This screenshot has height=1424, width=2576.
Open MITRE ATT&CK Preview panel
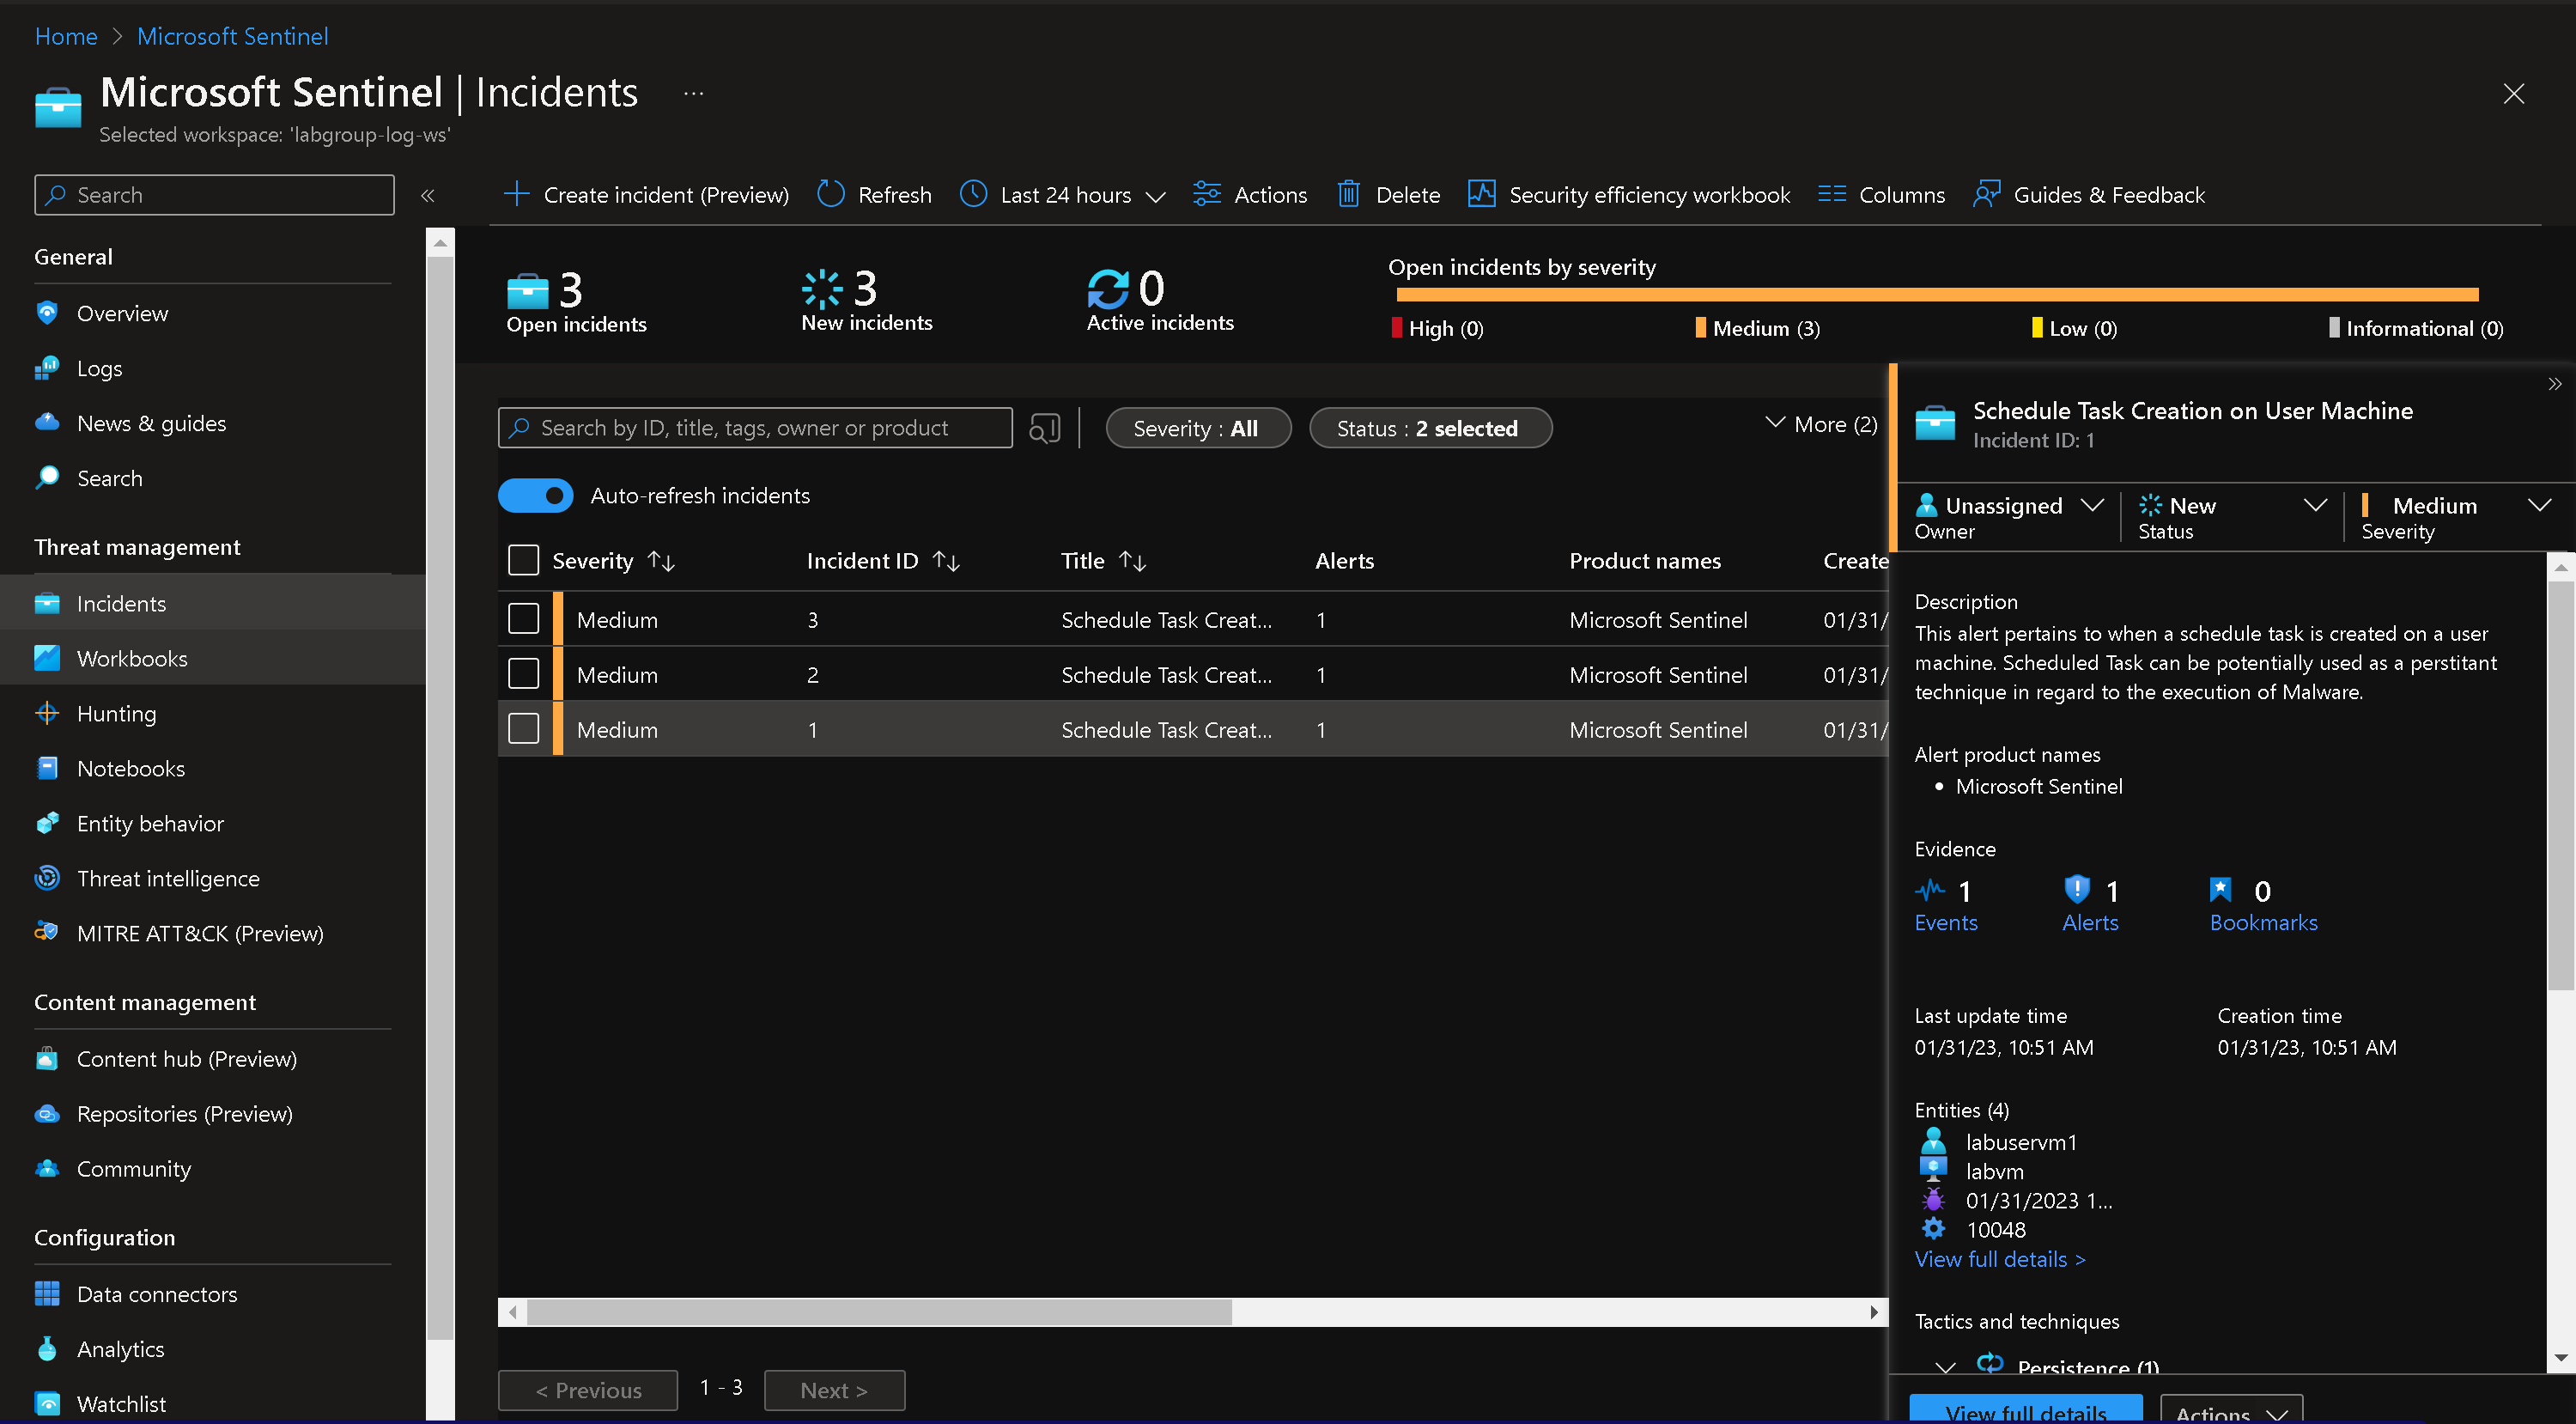[x=198, y=933]
